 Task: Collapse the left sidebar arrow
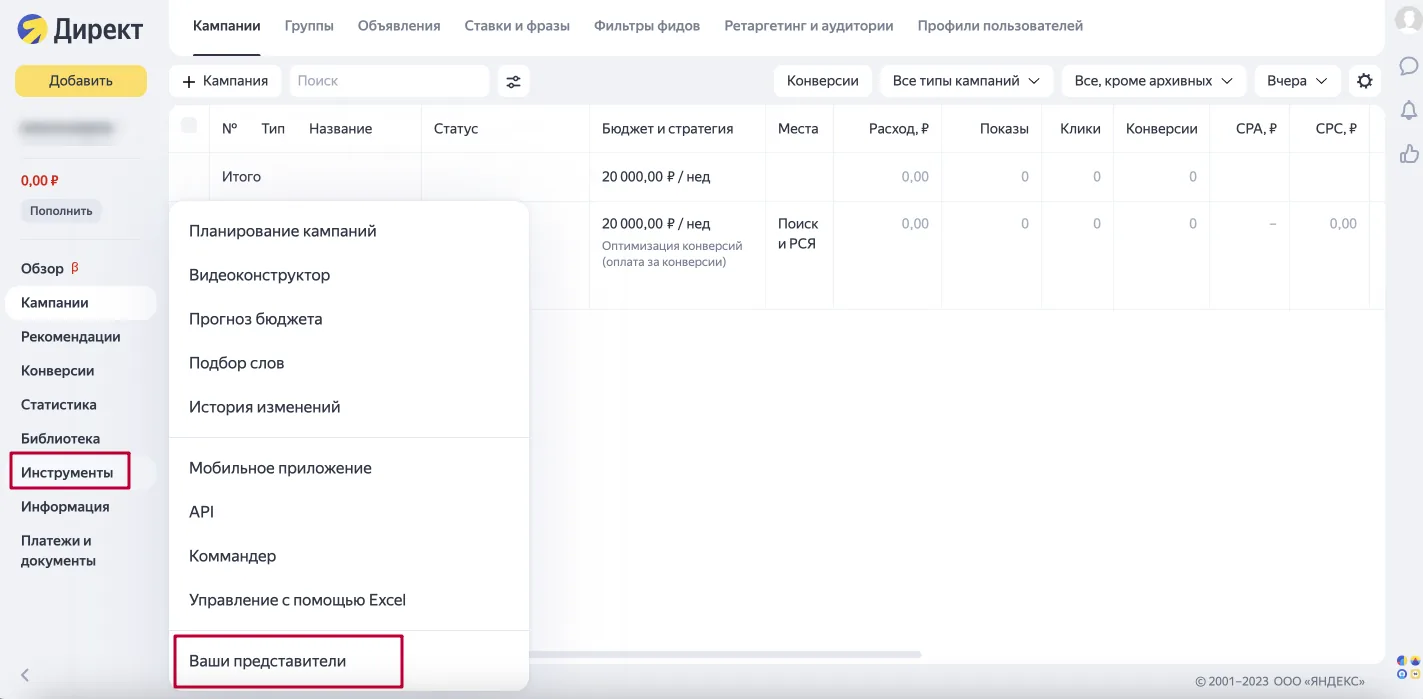click(x=25, y=675)
